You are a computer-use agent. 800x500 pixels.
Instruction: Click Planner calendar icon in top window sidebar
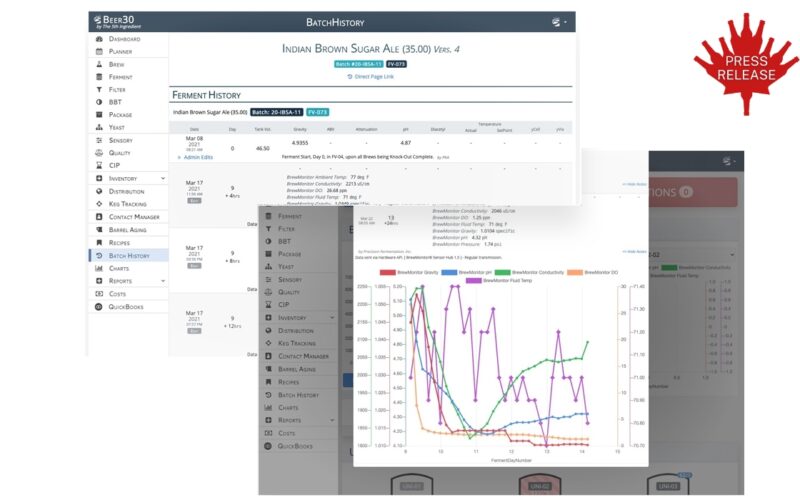coord(99,52)
